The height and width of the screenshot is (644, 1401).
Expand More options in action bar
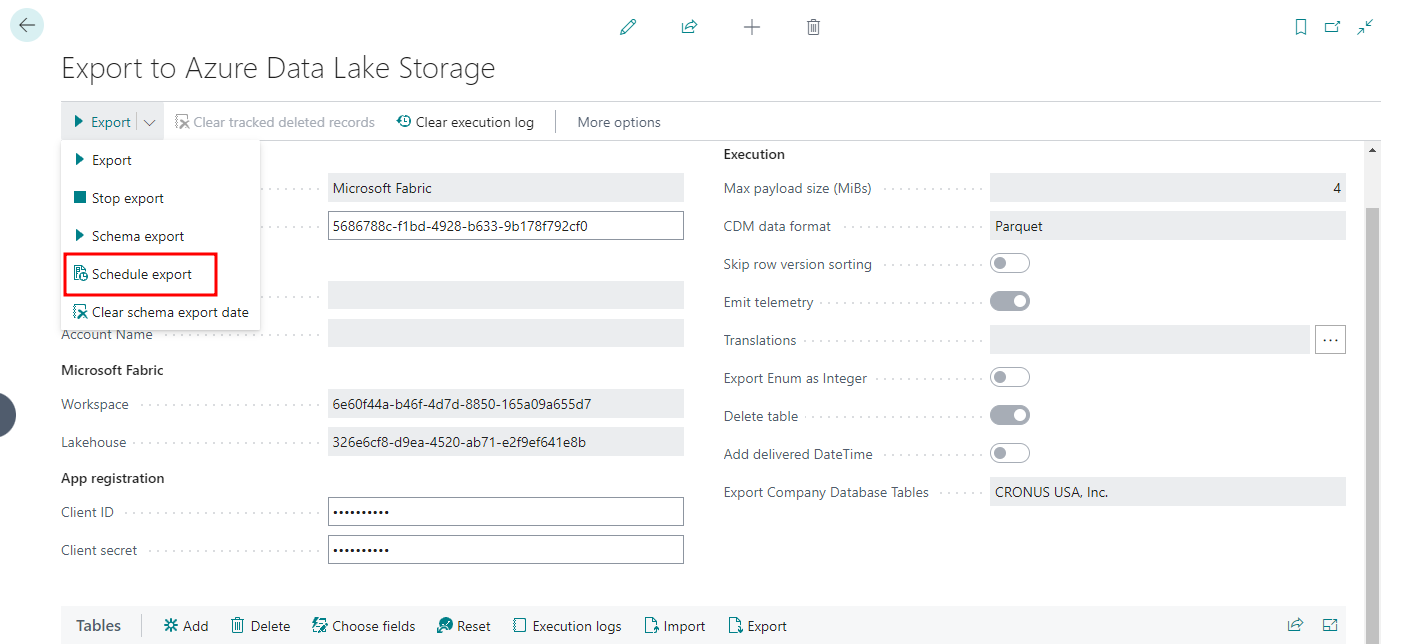pos(619,122)
